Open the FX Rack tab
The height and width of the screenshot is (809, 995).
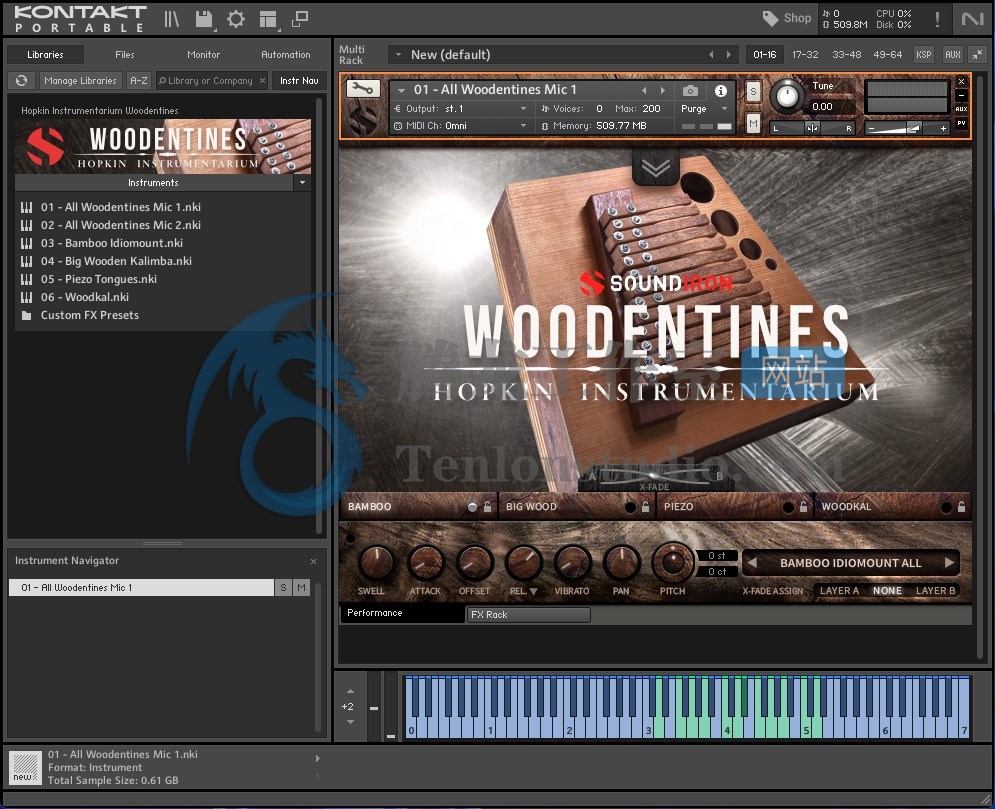coord(528,614)
